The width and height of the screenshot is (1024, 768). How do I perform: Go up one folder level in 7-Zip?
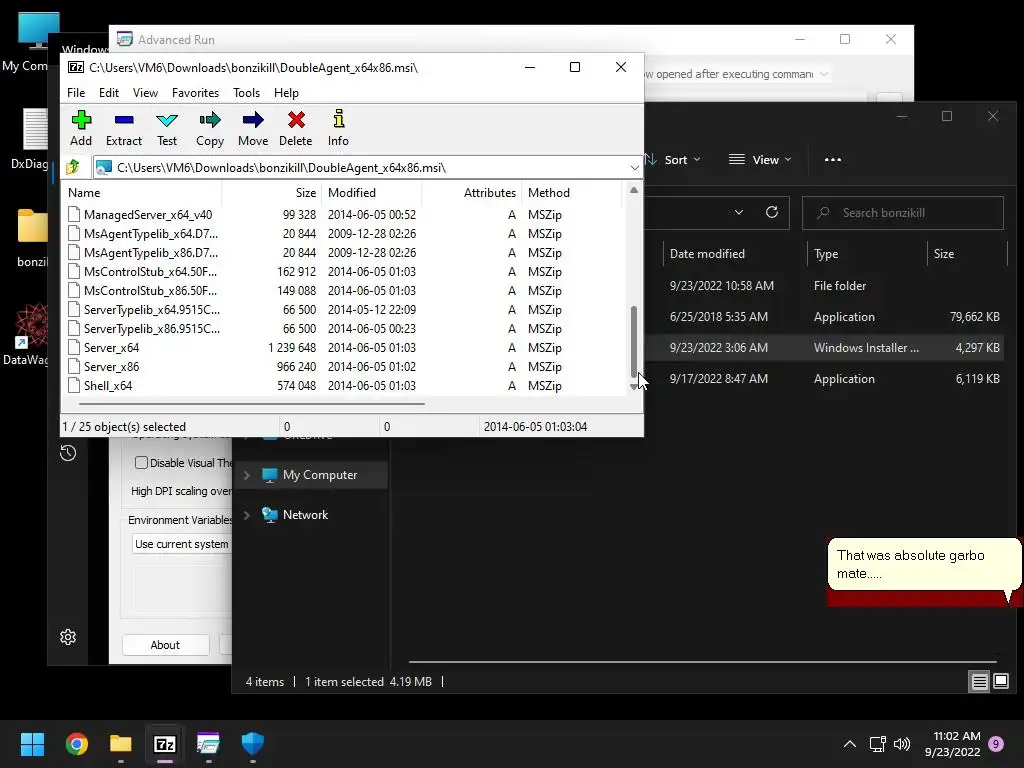pos(73,167)
